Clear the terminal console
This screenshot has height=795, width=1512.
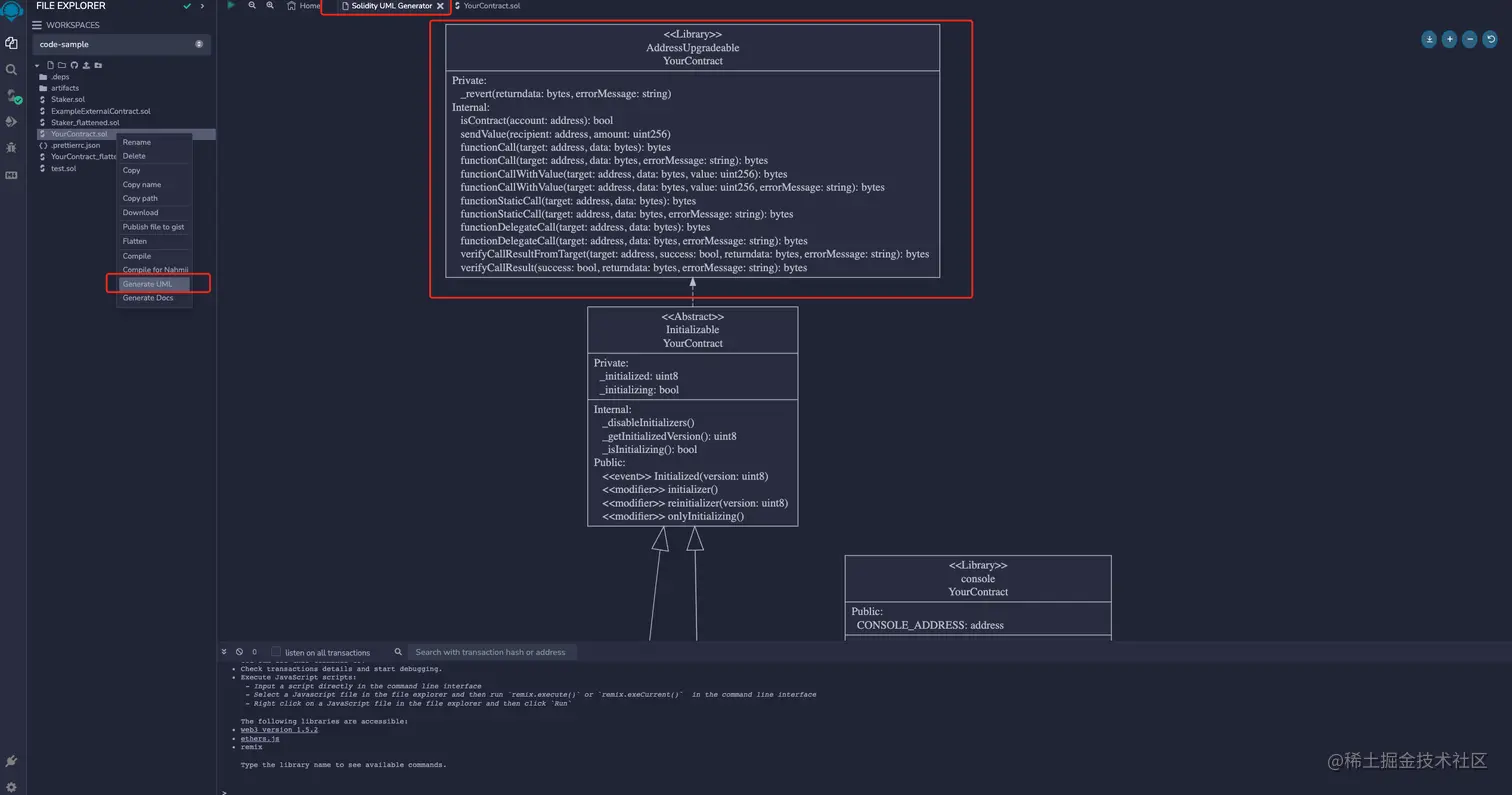point(239,652)
